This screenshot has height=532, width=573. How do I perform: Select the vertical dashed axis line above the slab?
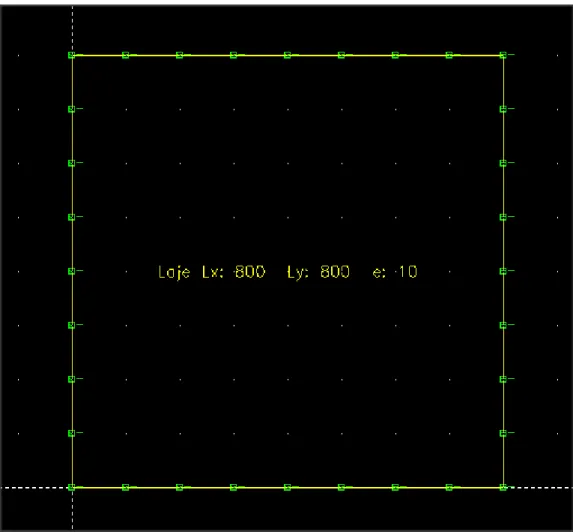tap(72, 28)
